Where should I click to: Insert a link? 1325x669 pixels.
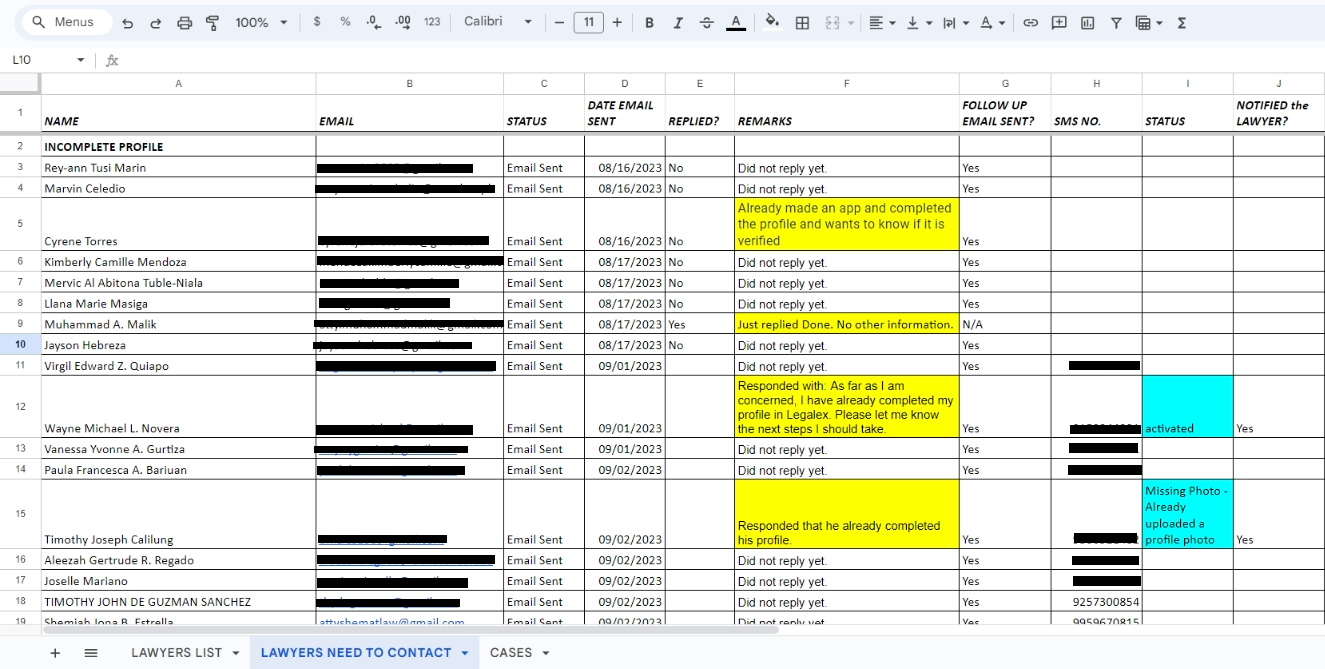1030,22
